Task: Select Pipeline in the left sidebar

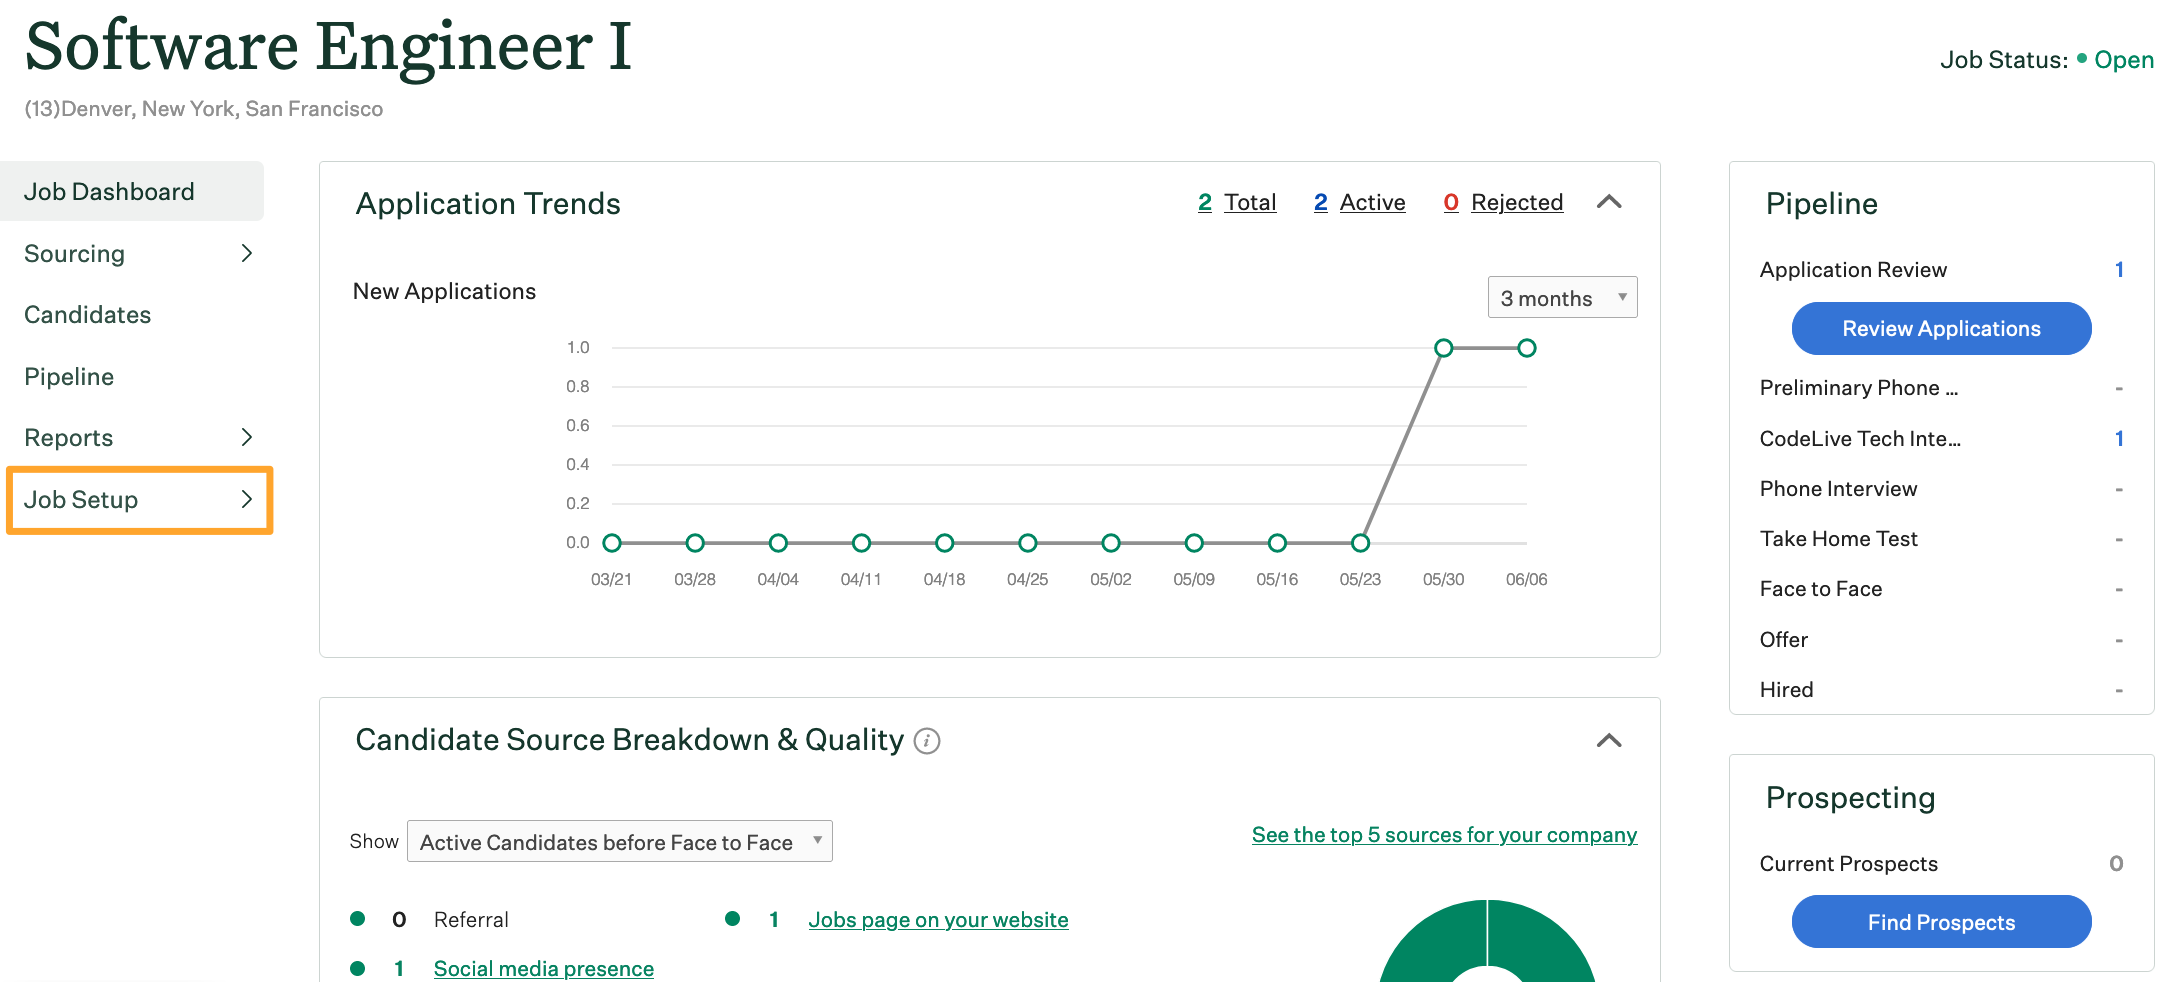Action: (69, 377)
